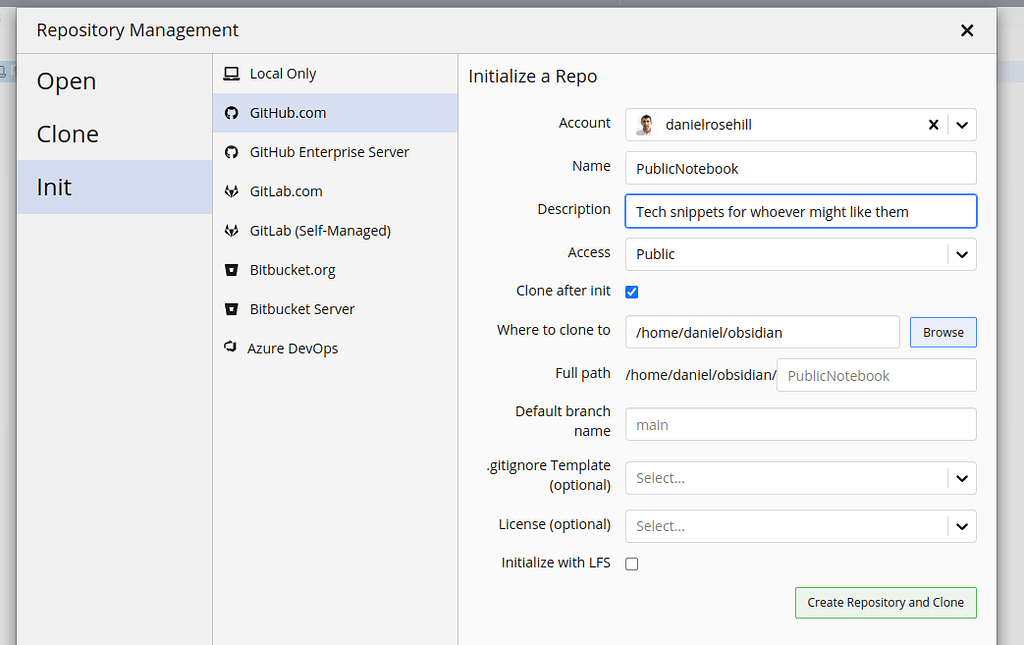Click the GitHub Enterprise Server icon
Image resolution: width=1024 pixels, height=645 pixels.
232,152
